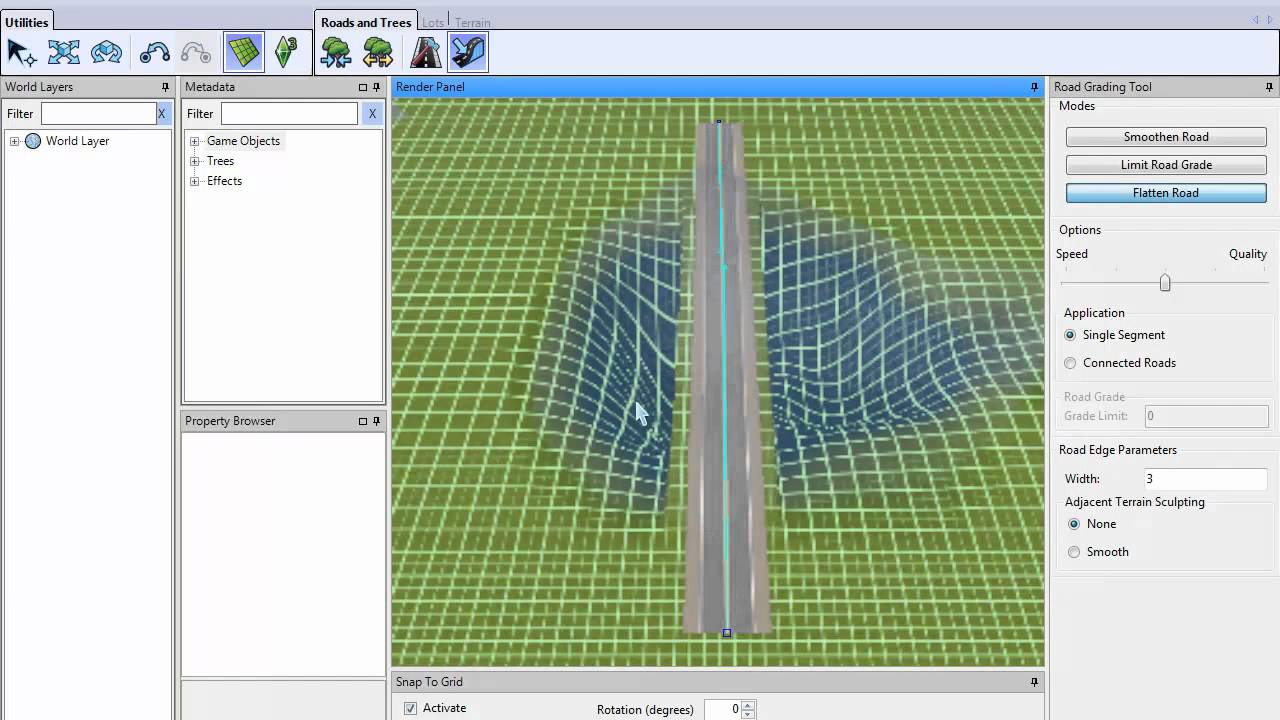Screen dimensions: 1280x720
Task: Open the Roads and Trees tab
Action: tap(366, 22)
